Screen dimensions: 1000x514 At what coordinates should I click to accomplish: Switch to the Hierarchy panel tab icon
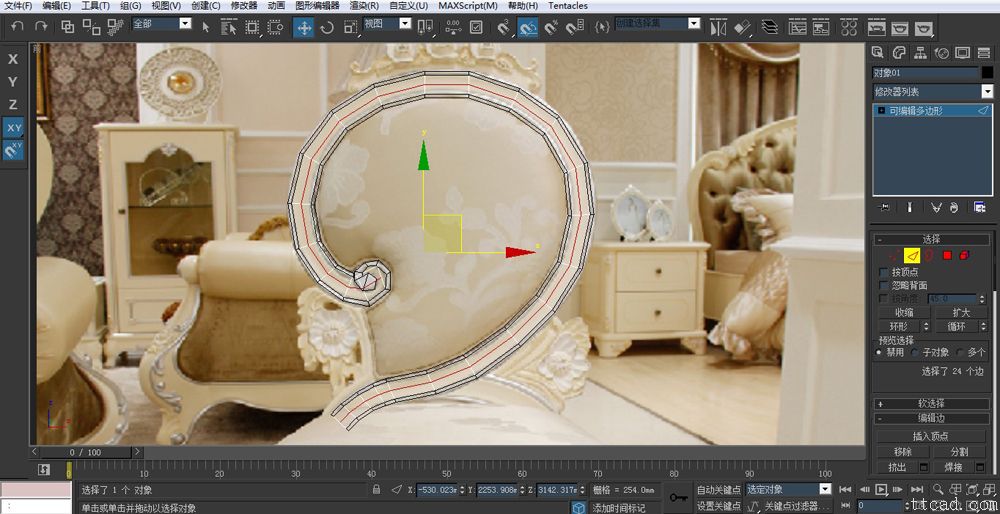click(920, 52)
